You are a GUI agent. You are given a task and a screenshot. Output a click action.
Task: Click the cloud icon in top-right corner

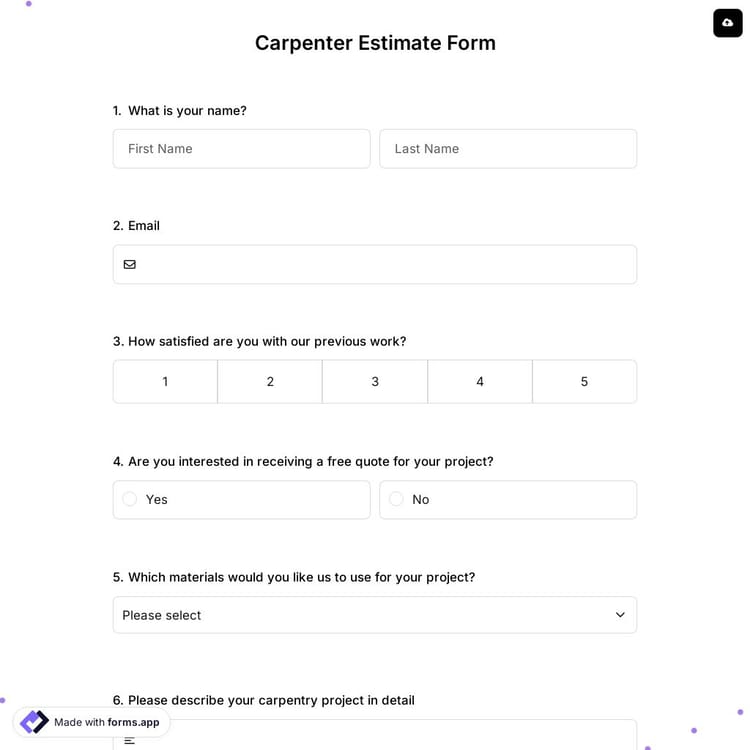coord(727,23)
